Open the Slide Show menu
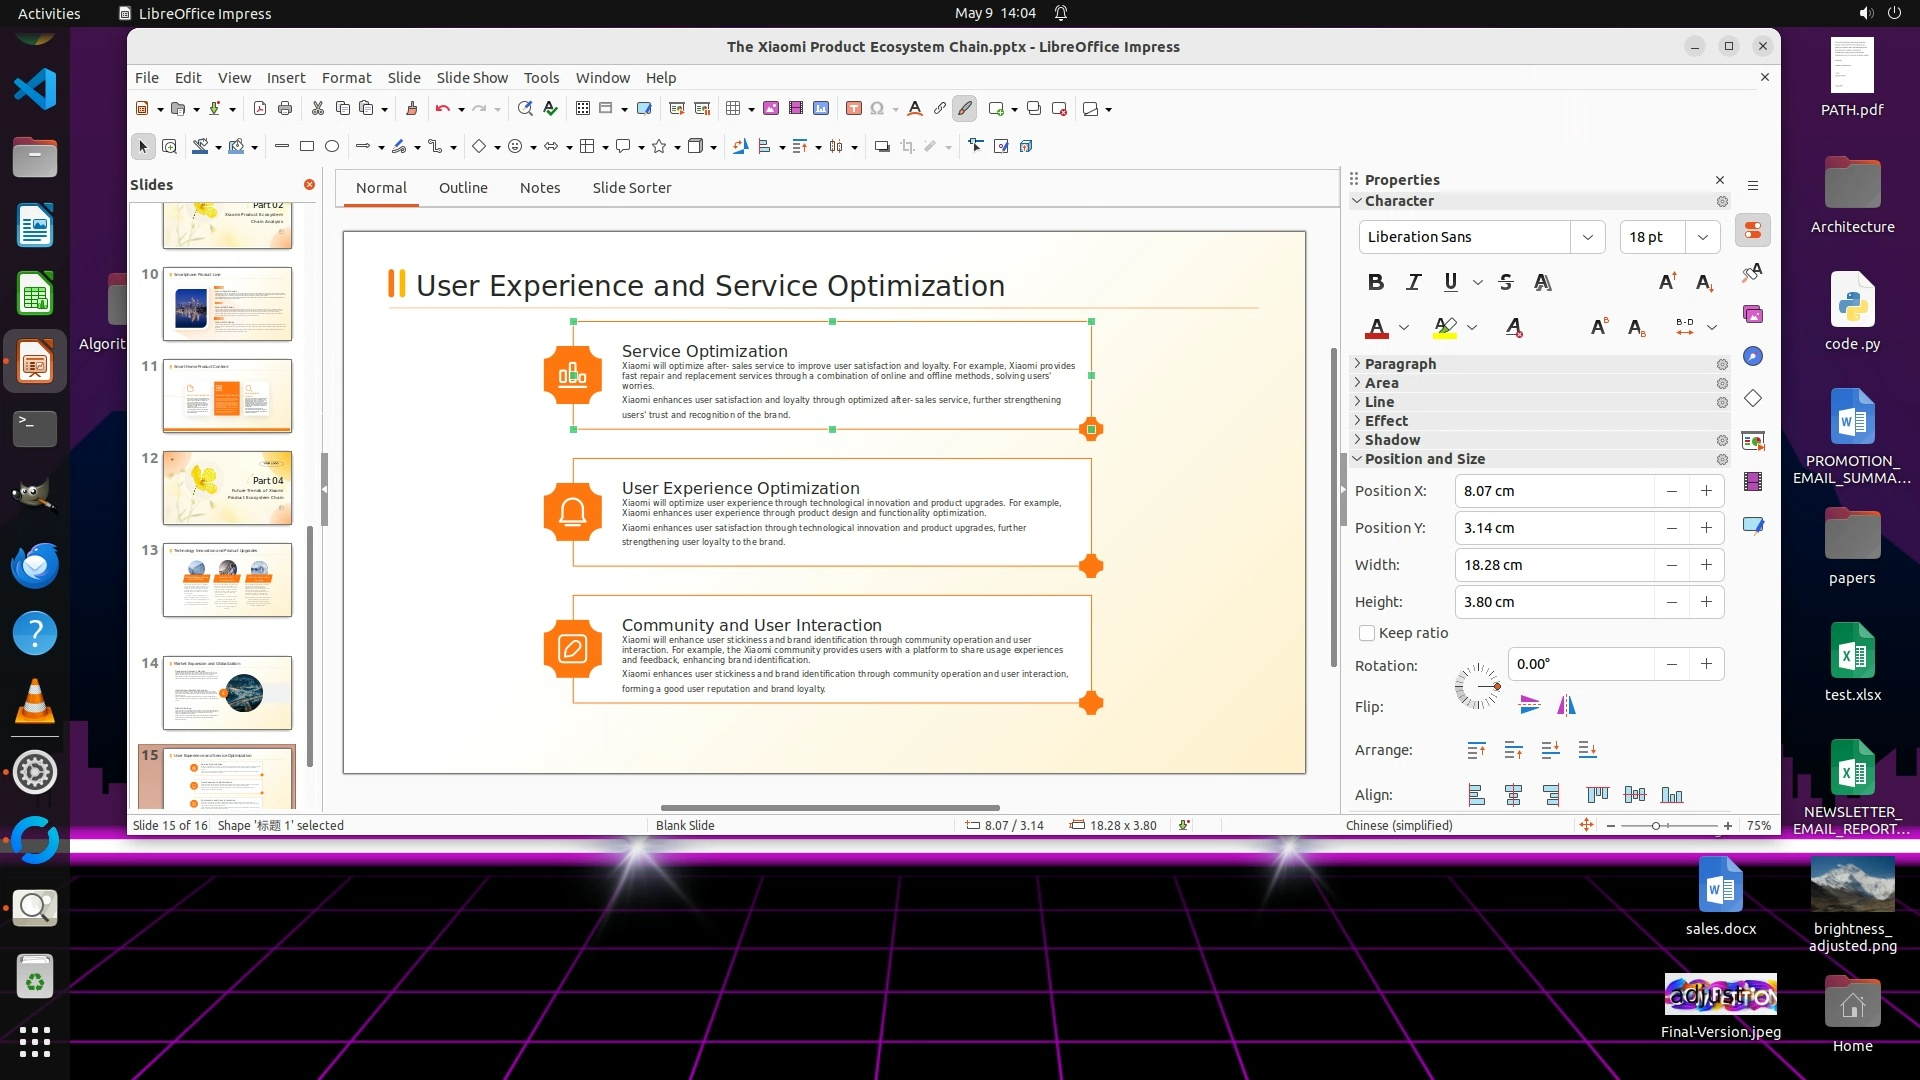 point(472,77)
